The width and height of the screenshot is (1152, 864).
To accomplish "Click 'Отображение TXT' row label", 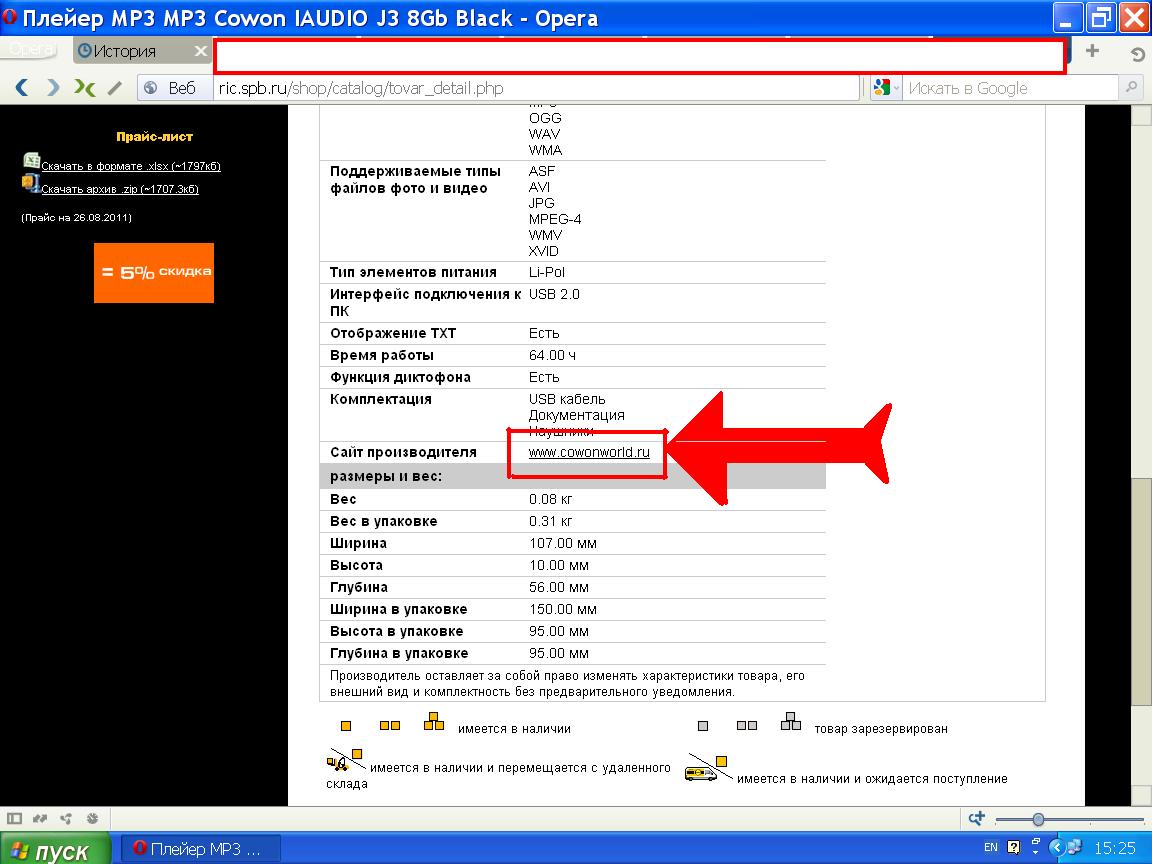I will click(x=393, y=333).
